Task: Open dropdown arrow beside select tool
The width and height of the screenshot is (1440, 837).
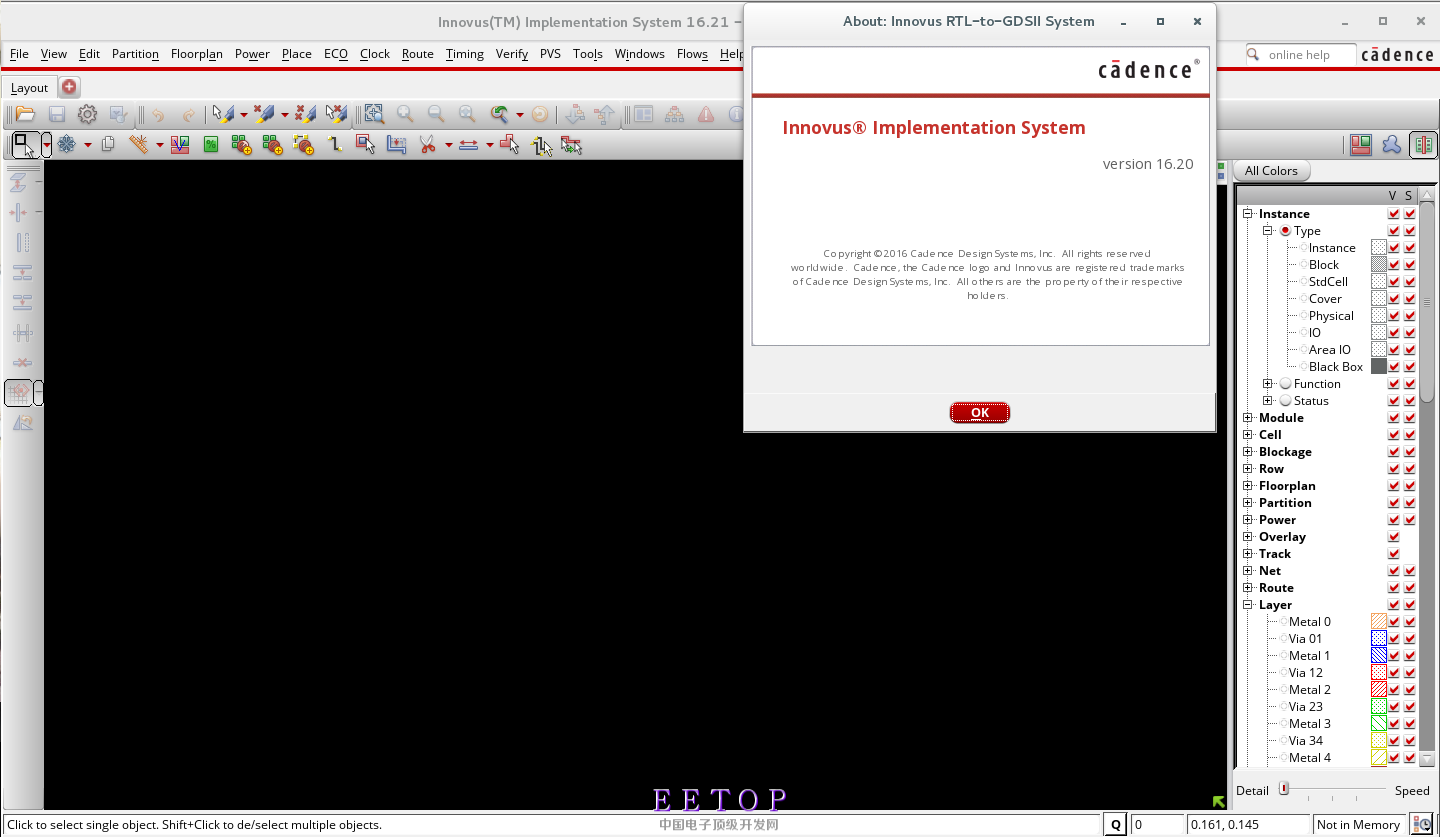Action: pyautogui.click(x=46, y=145)
